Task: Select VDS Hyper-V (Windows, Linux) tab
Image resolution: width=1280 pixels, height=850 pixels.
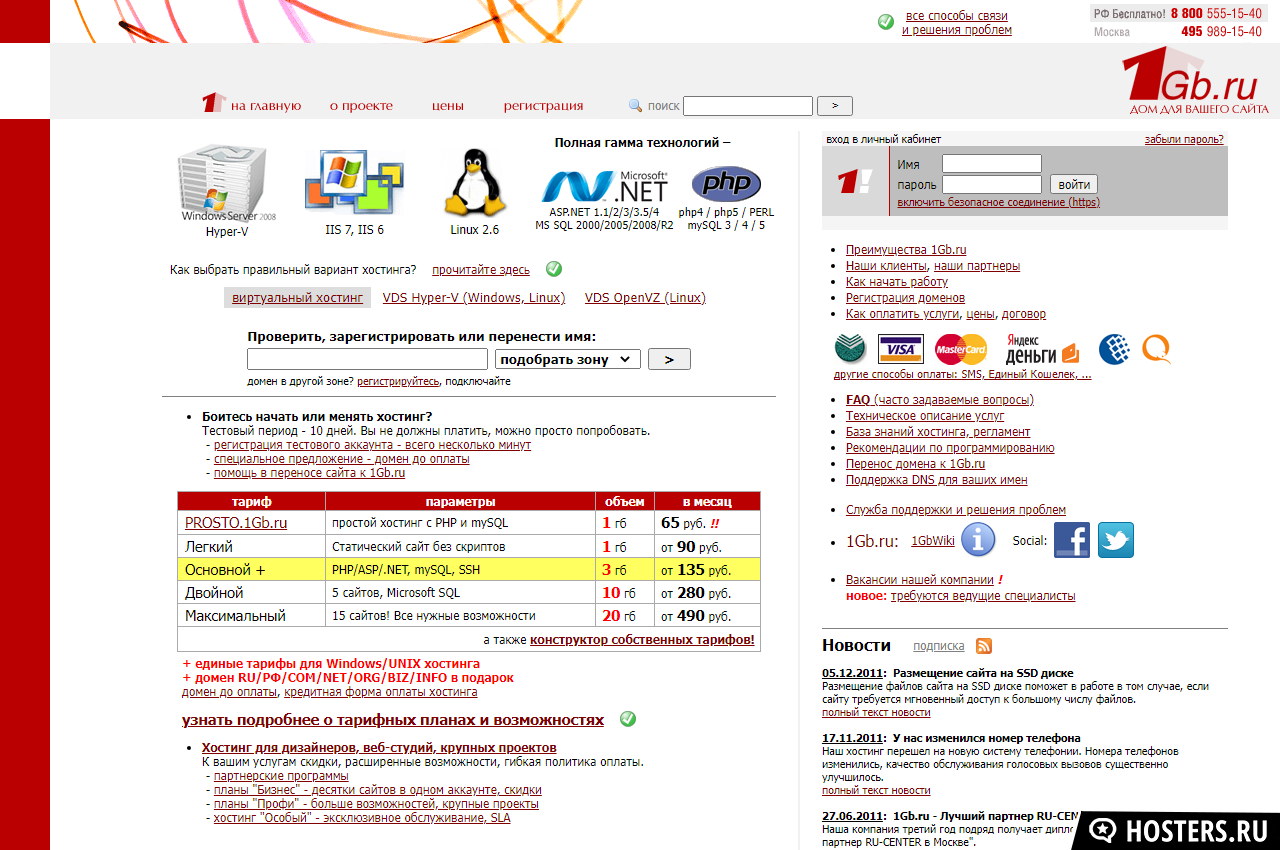Action: [474, 298]
